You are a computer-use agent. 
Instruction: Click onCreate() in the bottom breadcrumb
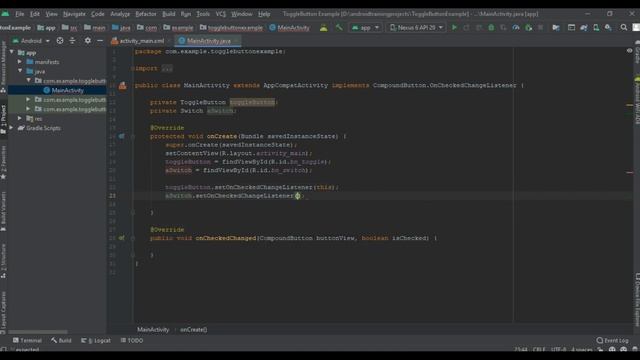(193, 329)
